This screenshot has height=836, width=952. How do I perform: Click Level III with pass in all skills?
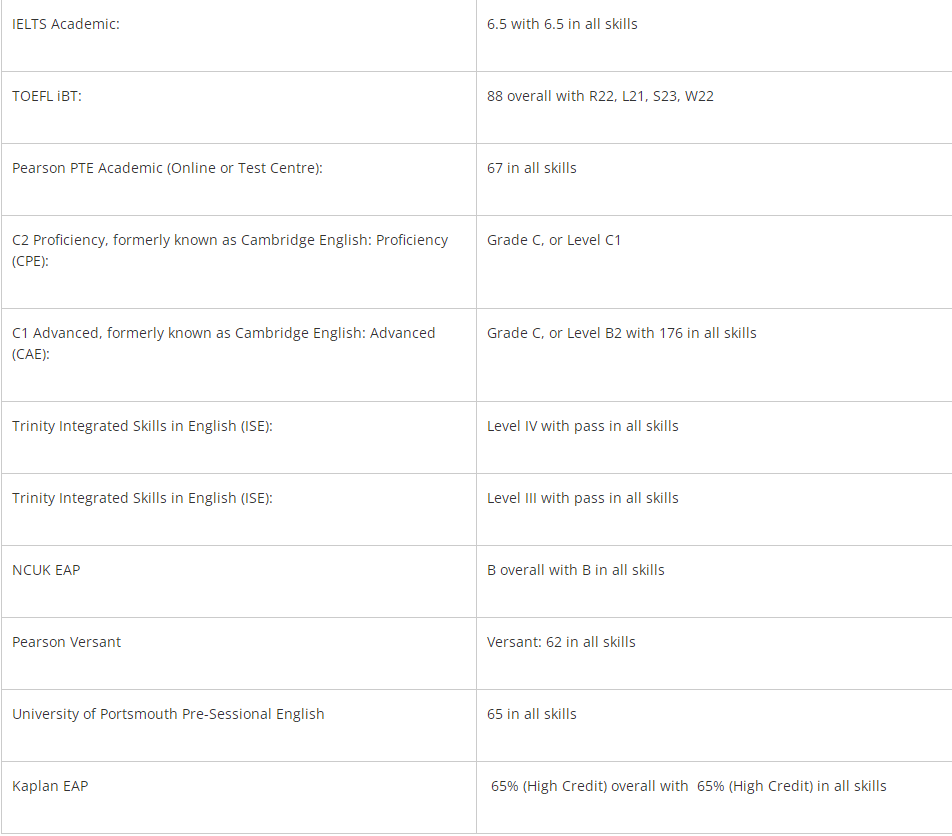click(583, 498)
